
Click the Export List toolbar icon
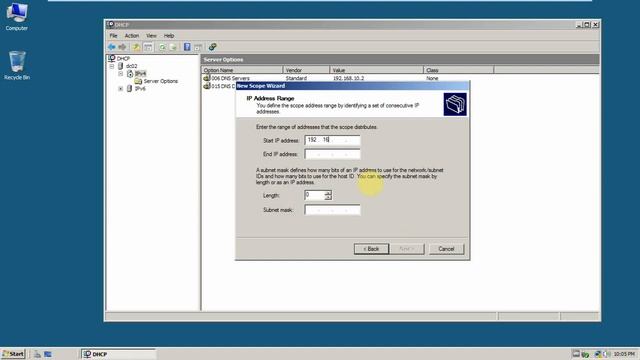[x=173, y=47]
